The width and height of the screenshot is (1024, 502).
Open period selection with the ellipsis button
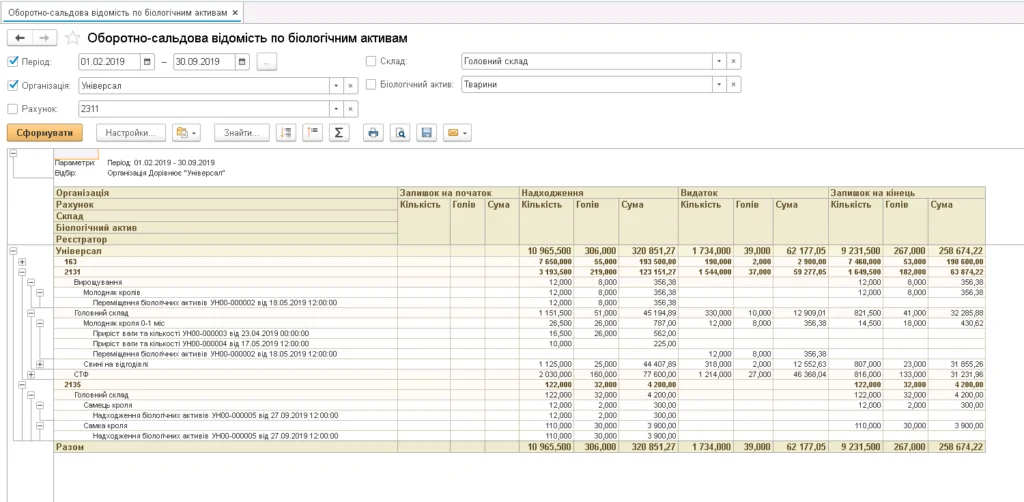click(x=267, y=62)
